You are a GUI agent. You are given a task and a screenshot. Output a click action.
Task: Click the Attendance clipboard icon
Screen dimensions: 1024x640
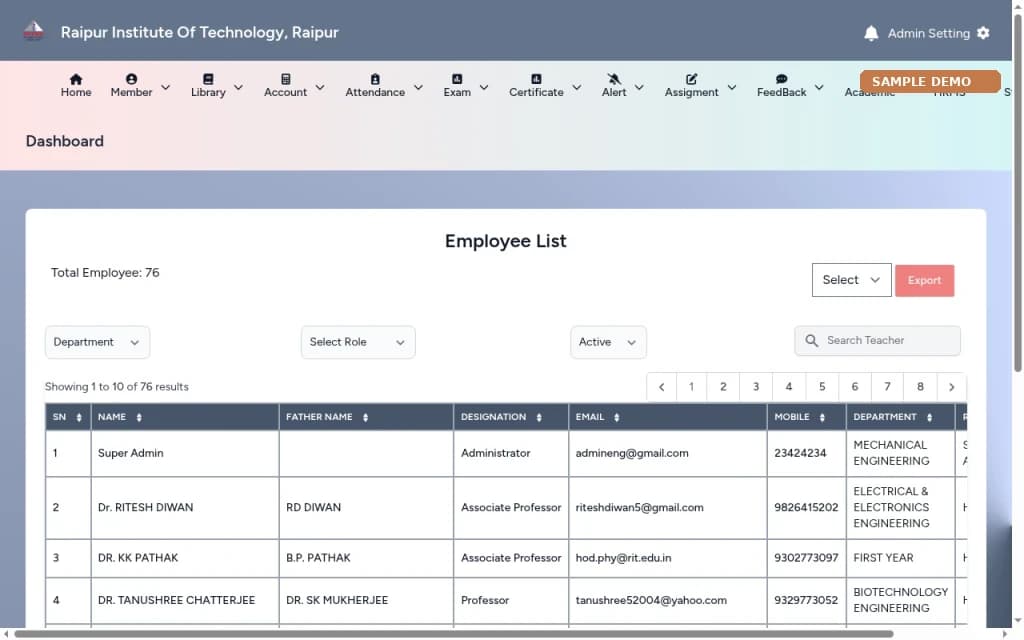(375, 79)
